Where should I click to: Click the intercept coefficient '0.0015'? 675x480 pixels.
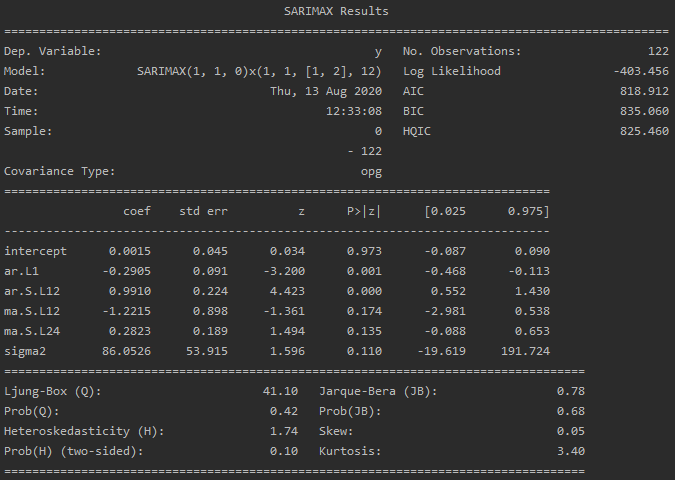[x=130, y=251]
